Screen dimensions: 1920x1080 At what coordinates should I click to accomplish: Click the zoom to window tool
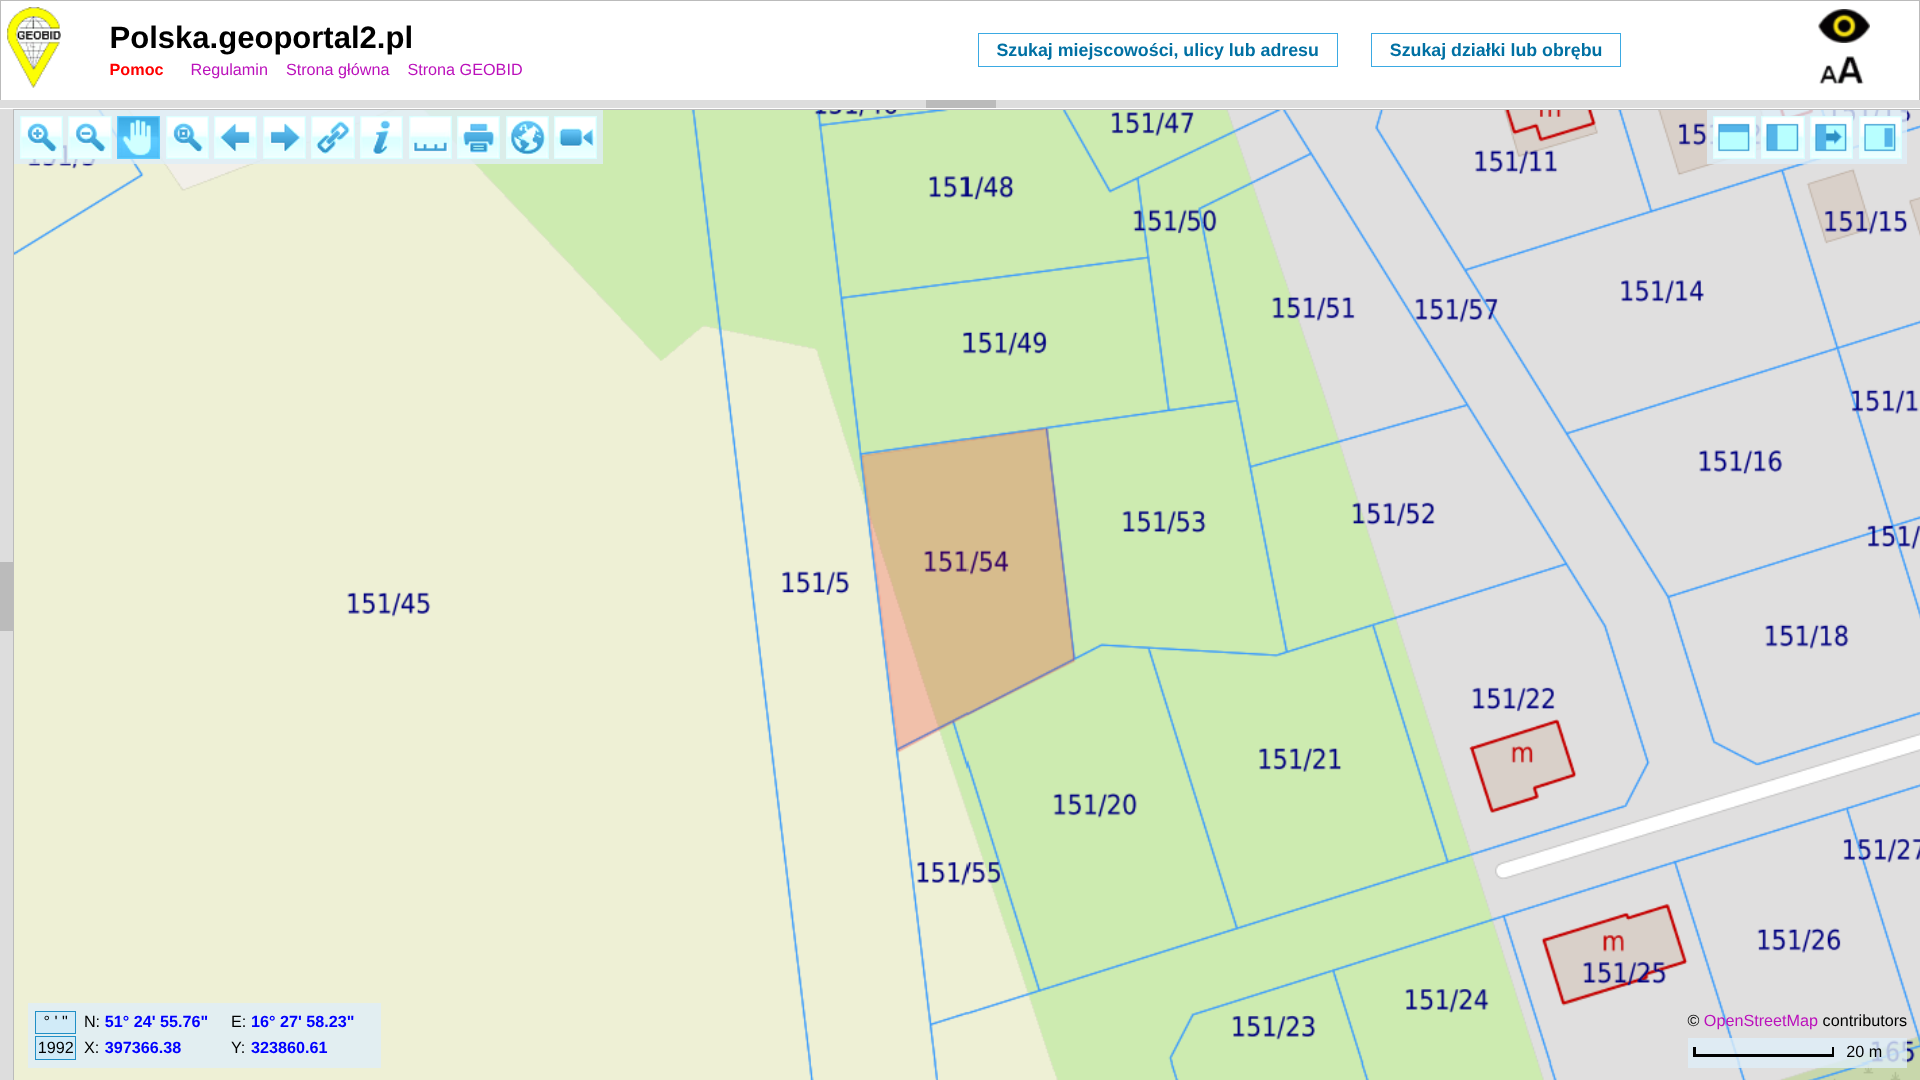click(187, 138)
